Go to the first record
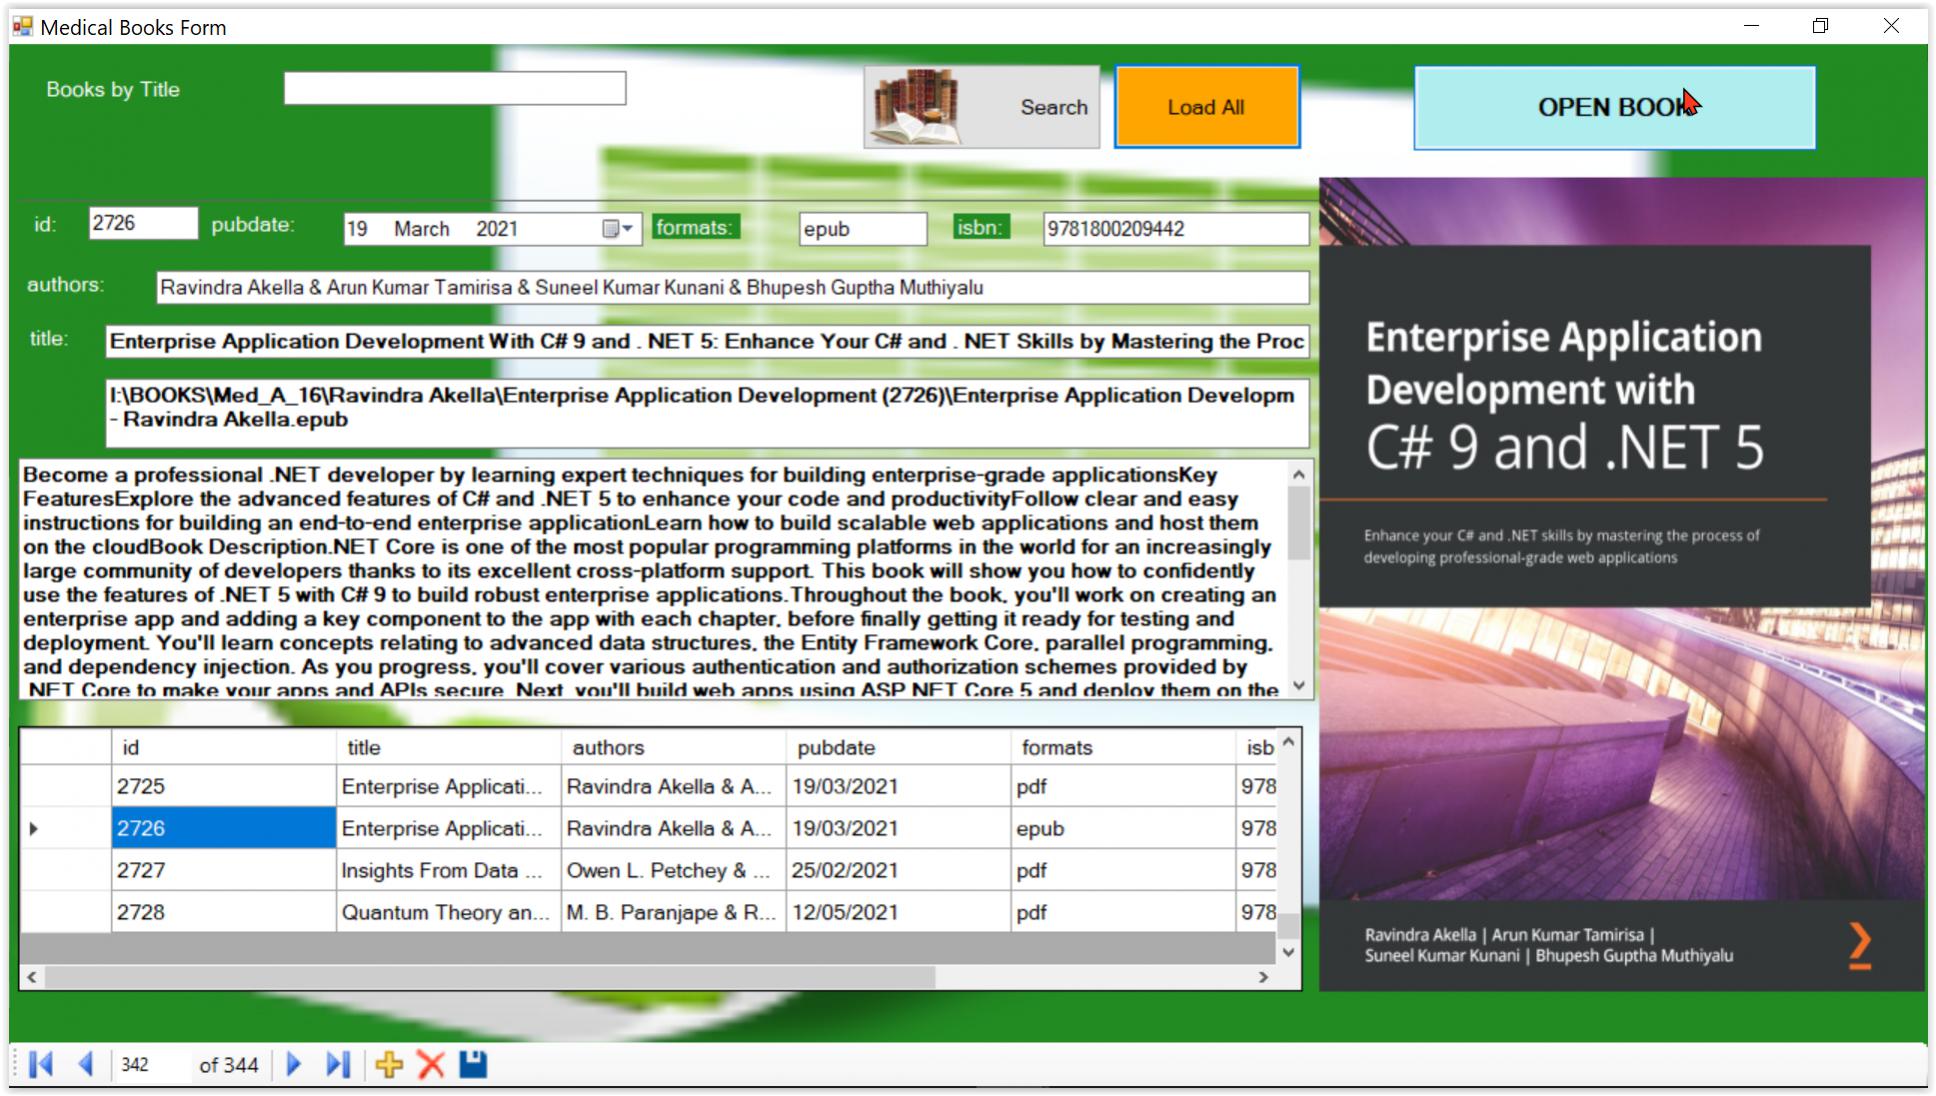 tap(41, 1065)
